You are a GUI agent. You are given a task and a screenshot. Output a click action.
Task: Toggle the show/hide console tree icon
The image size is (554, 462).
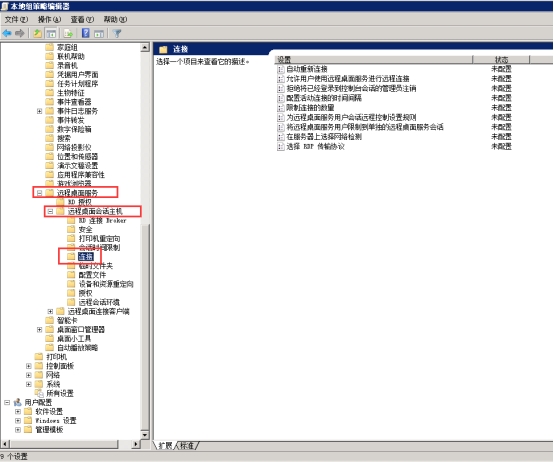tap(51, 34)
